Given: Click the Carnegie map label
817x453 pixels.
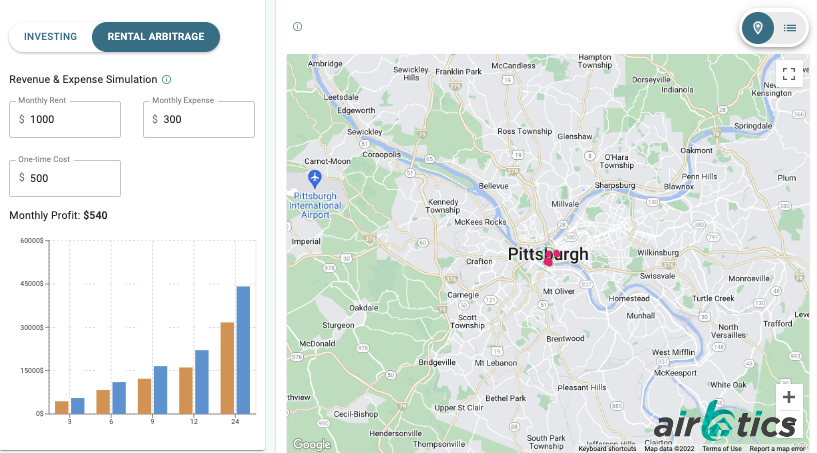Looking at the screenshot, I should point(463,295).
